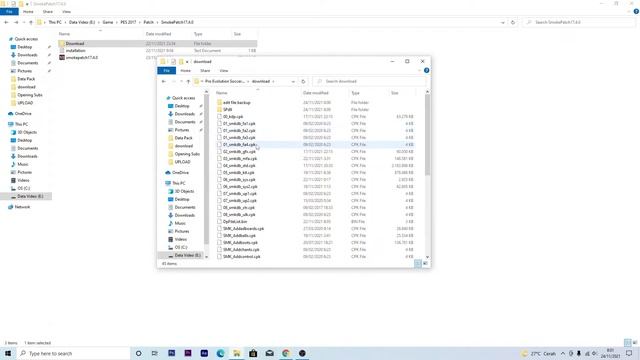640x360 pixels.
Task: Open Music in download window sidebar
Action: (180, 223)
